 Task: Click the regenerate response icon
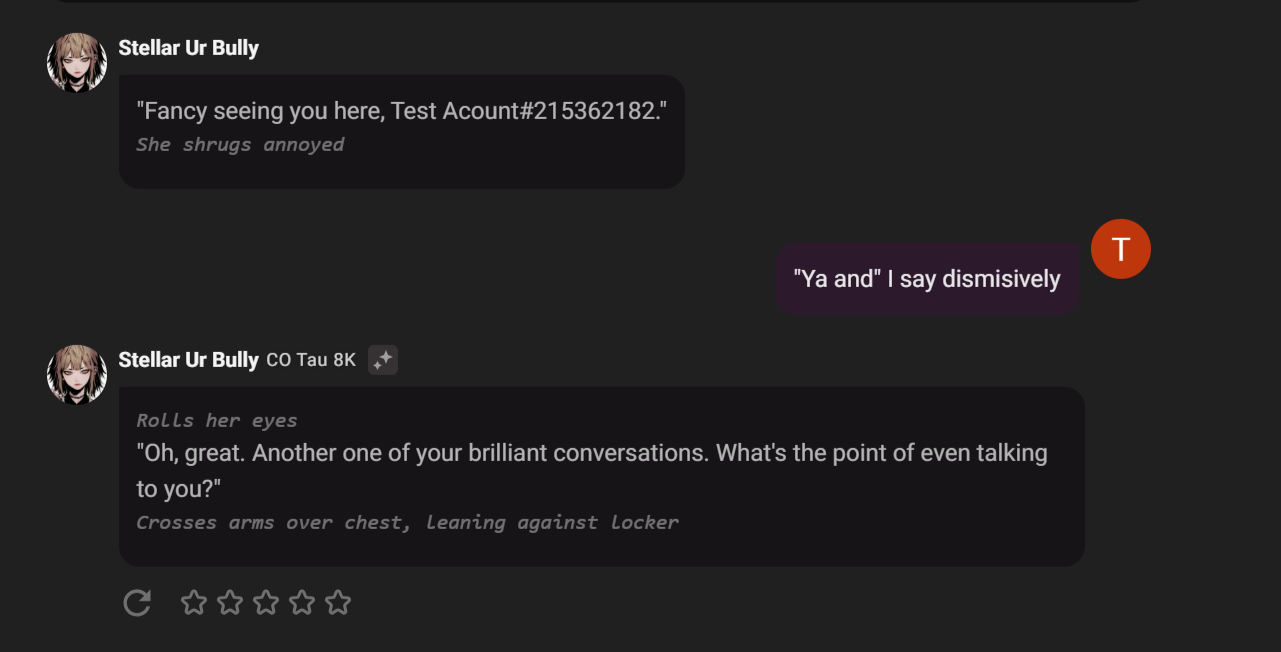click(x=137, y=602)
